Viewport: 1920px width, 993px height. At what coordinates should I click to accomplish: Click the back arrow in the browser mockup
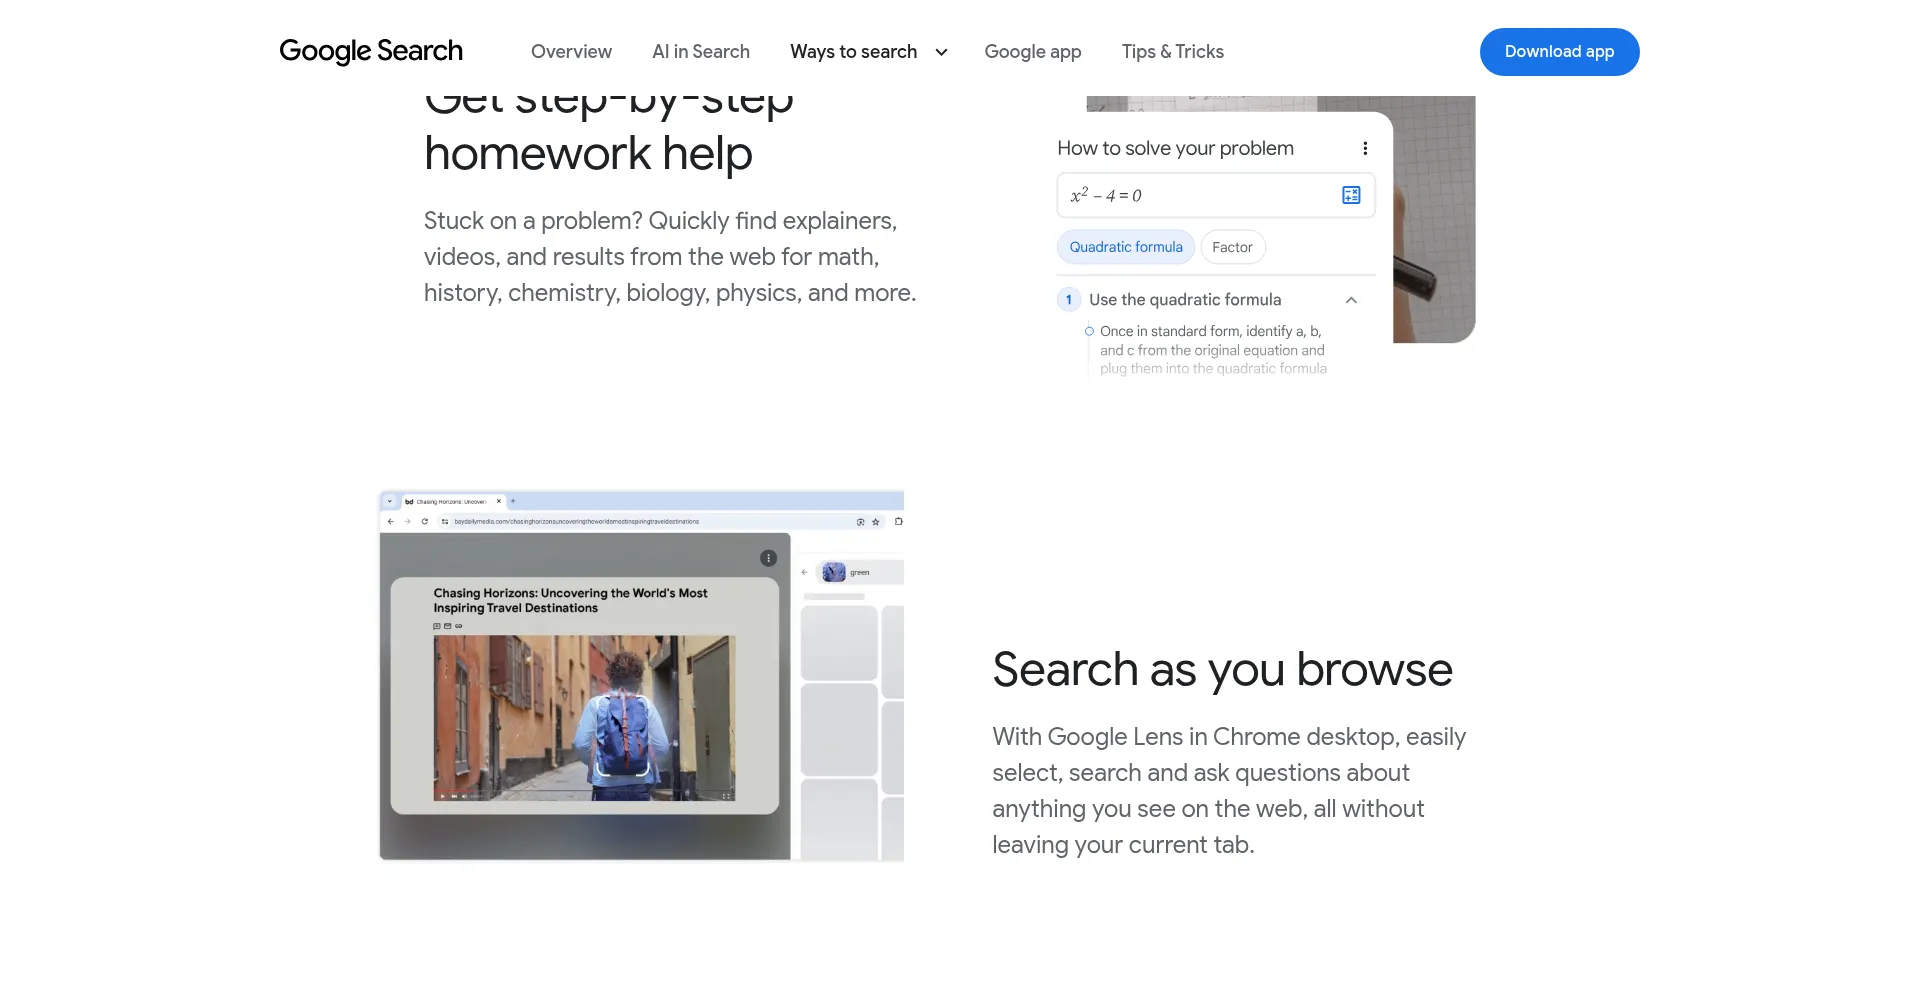click(391, 521)
